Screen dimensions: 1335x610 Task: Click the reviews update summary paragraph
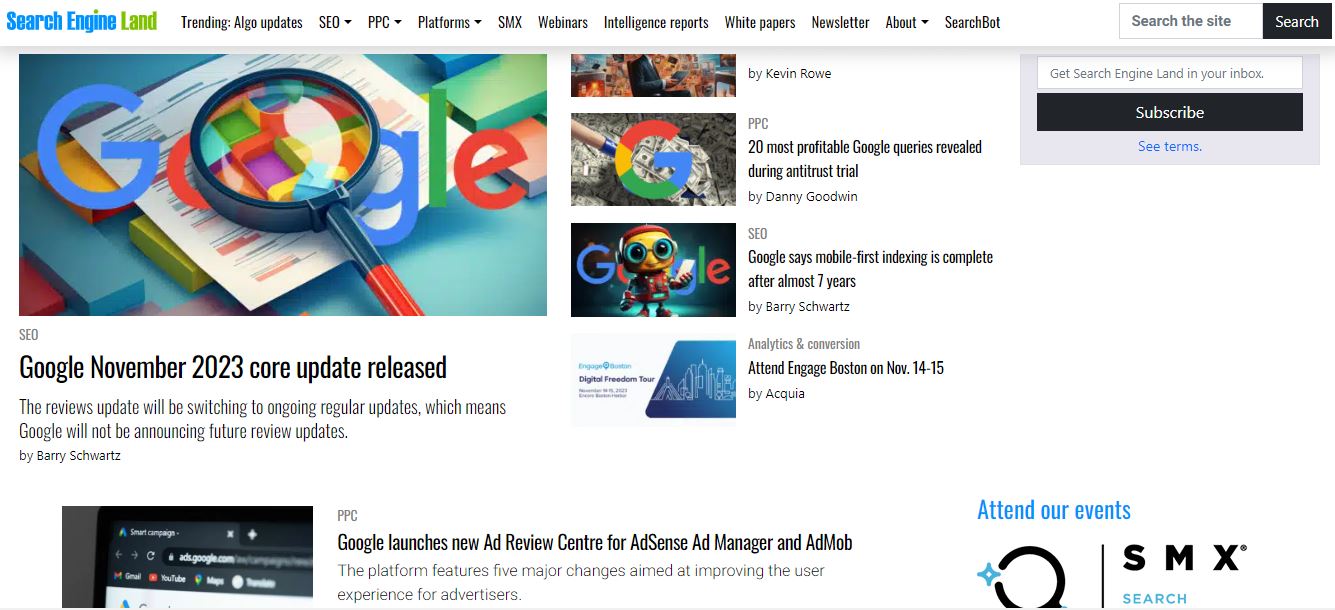pyautogui.click(x=263, y=419)
